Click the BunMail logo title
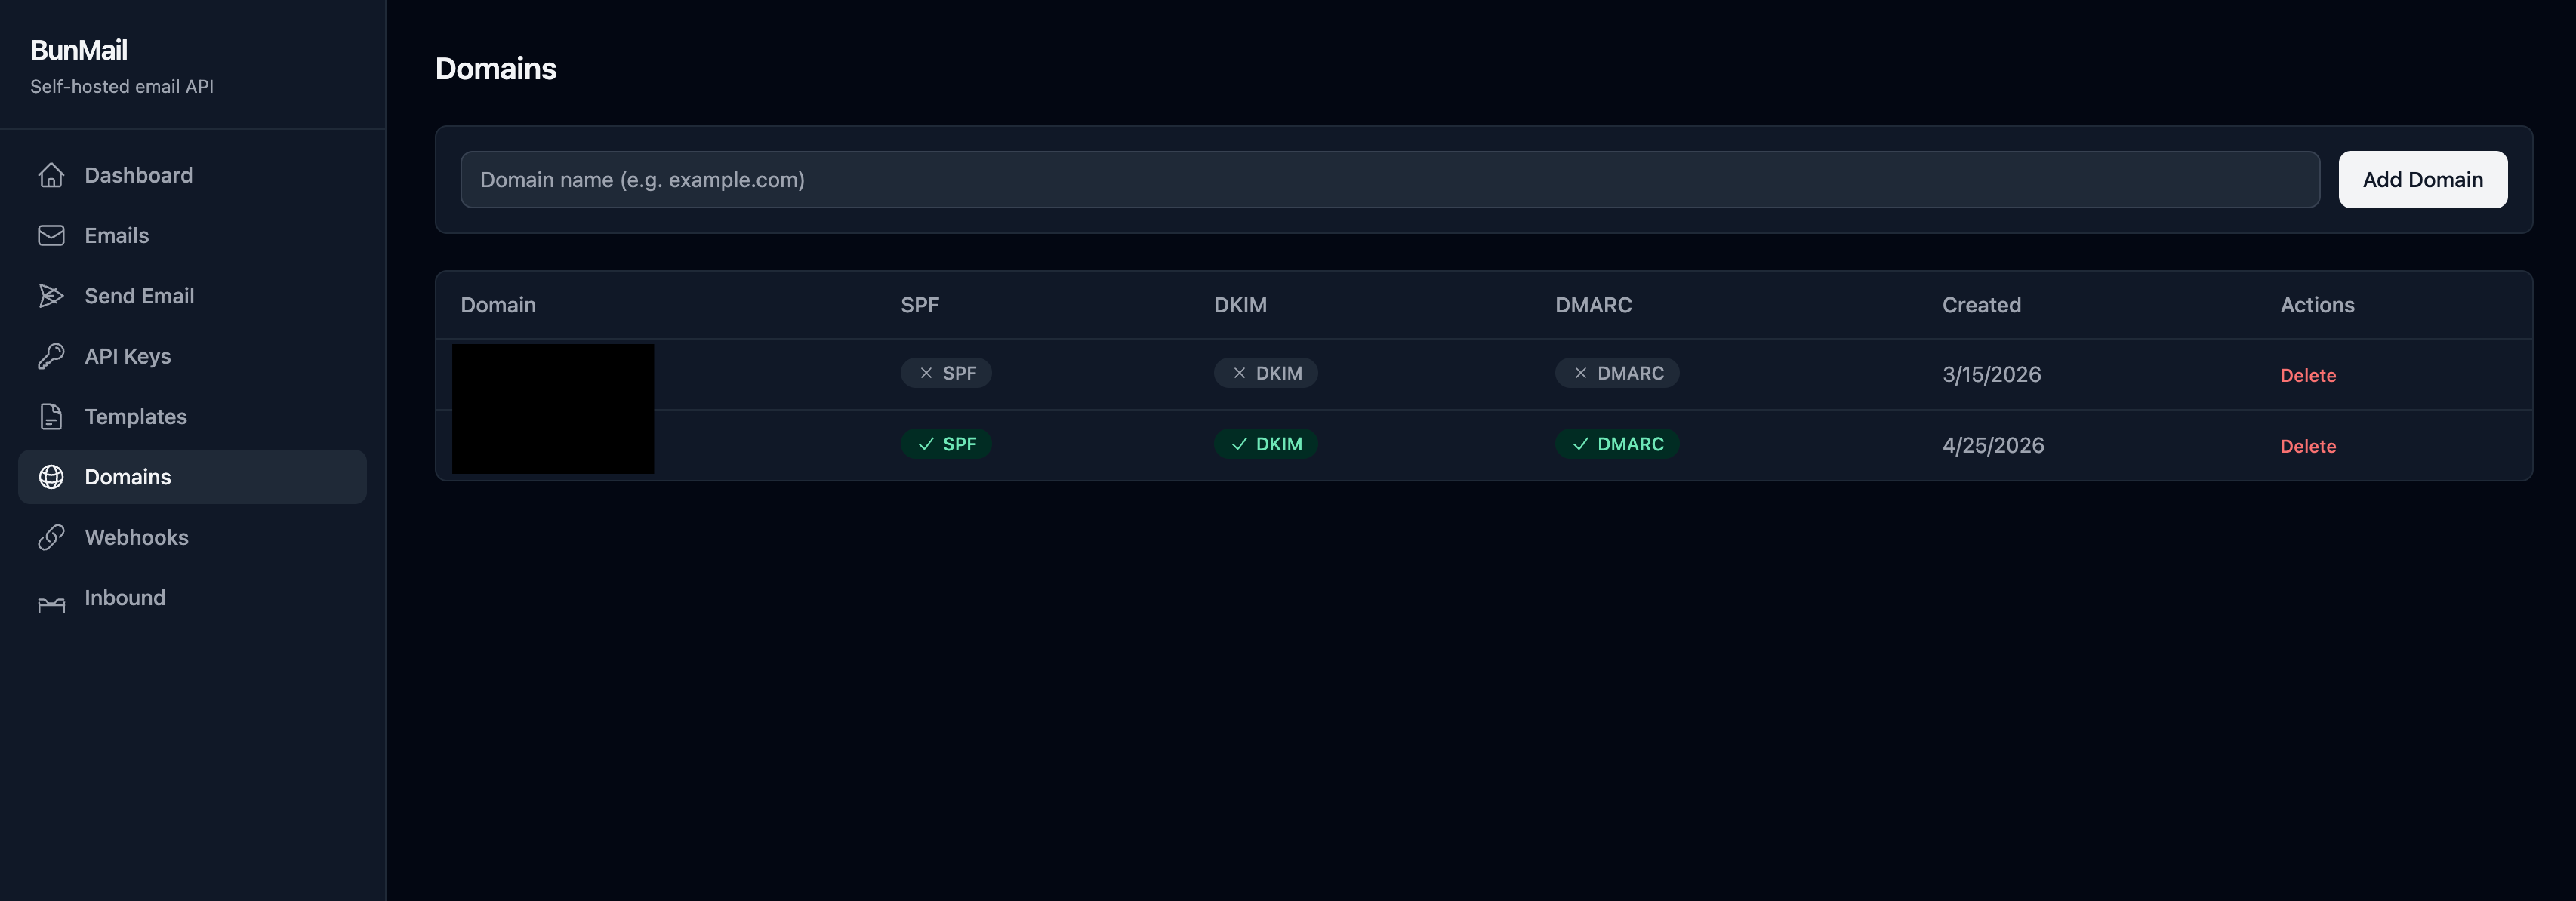The height and width of the screenshot is (901, 2576). pyautogui.click(x=79, y=50)
